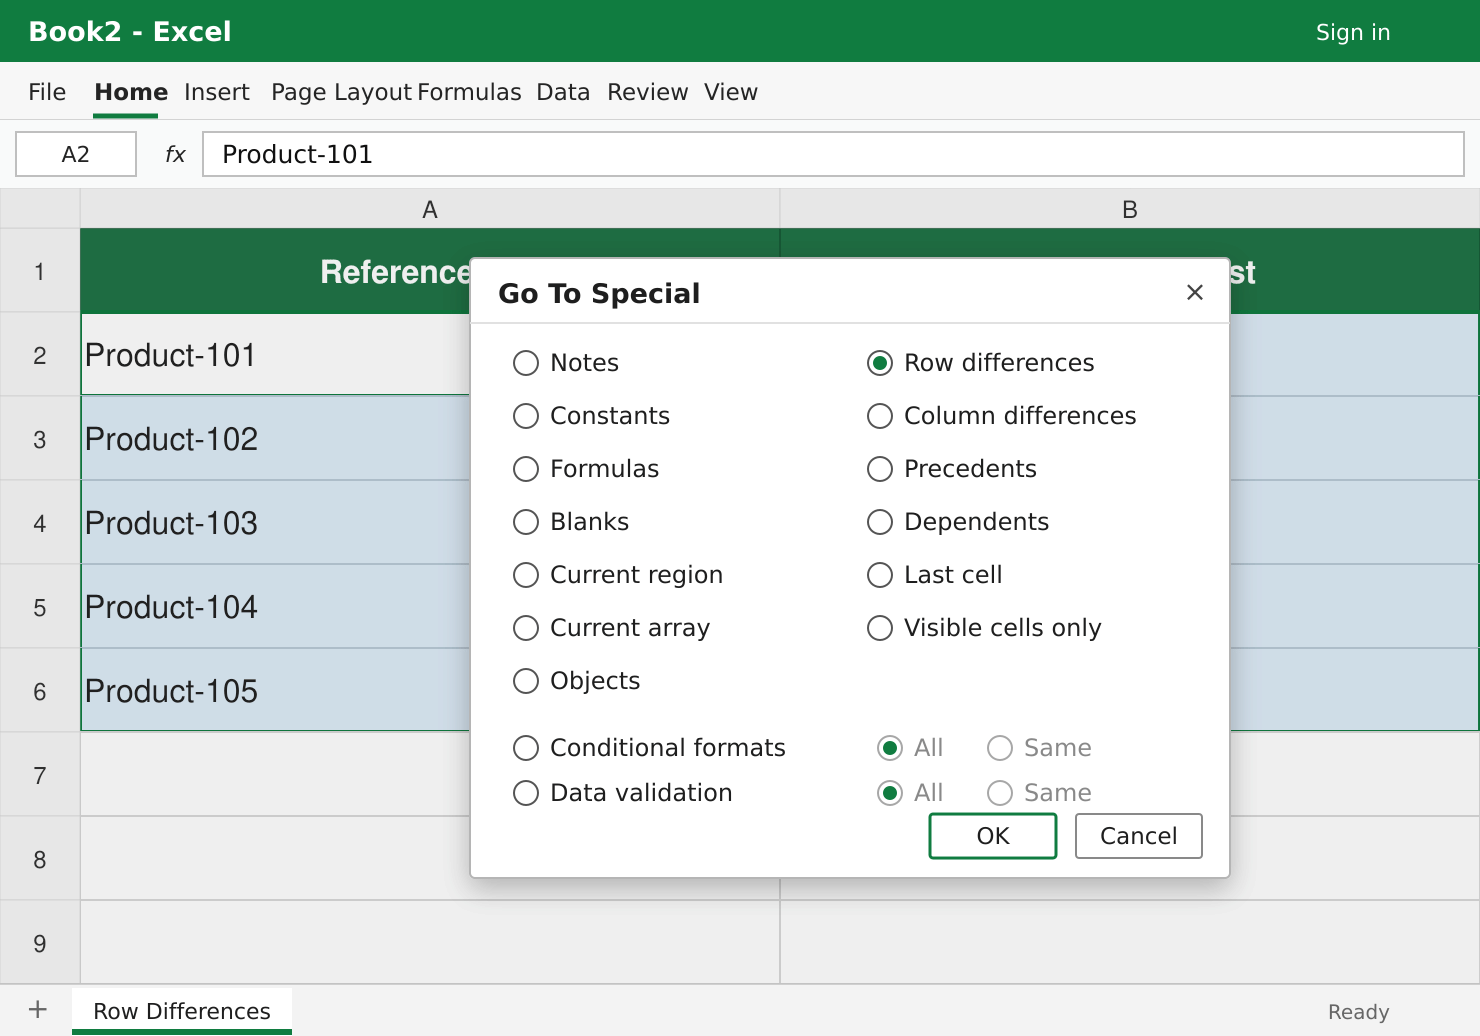Select row 8 header
Screen dimensions: 1480x1036
click(40, 859)
